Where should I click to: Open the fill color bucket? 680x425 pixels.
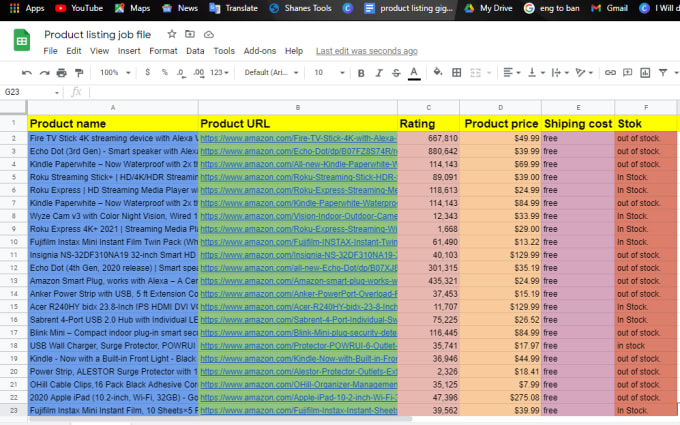point(438,72)
